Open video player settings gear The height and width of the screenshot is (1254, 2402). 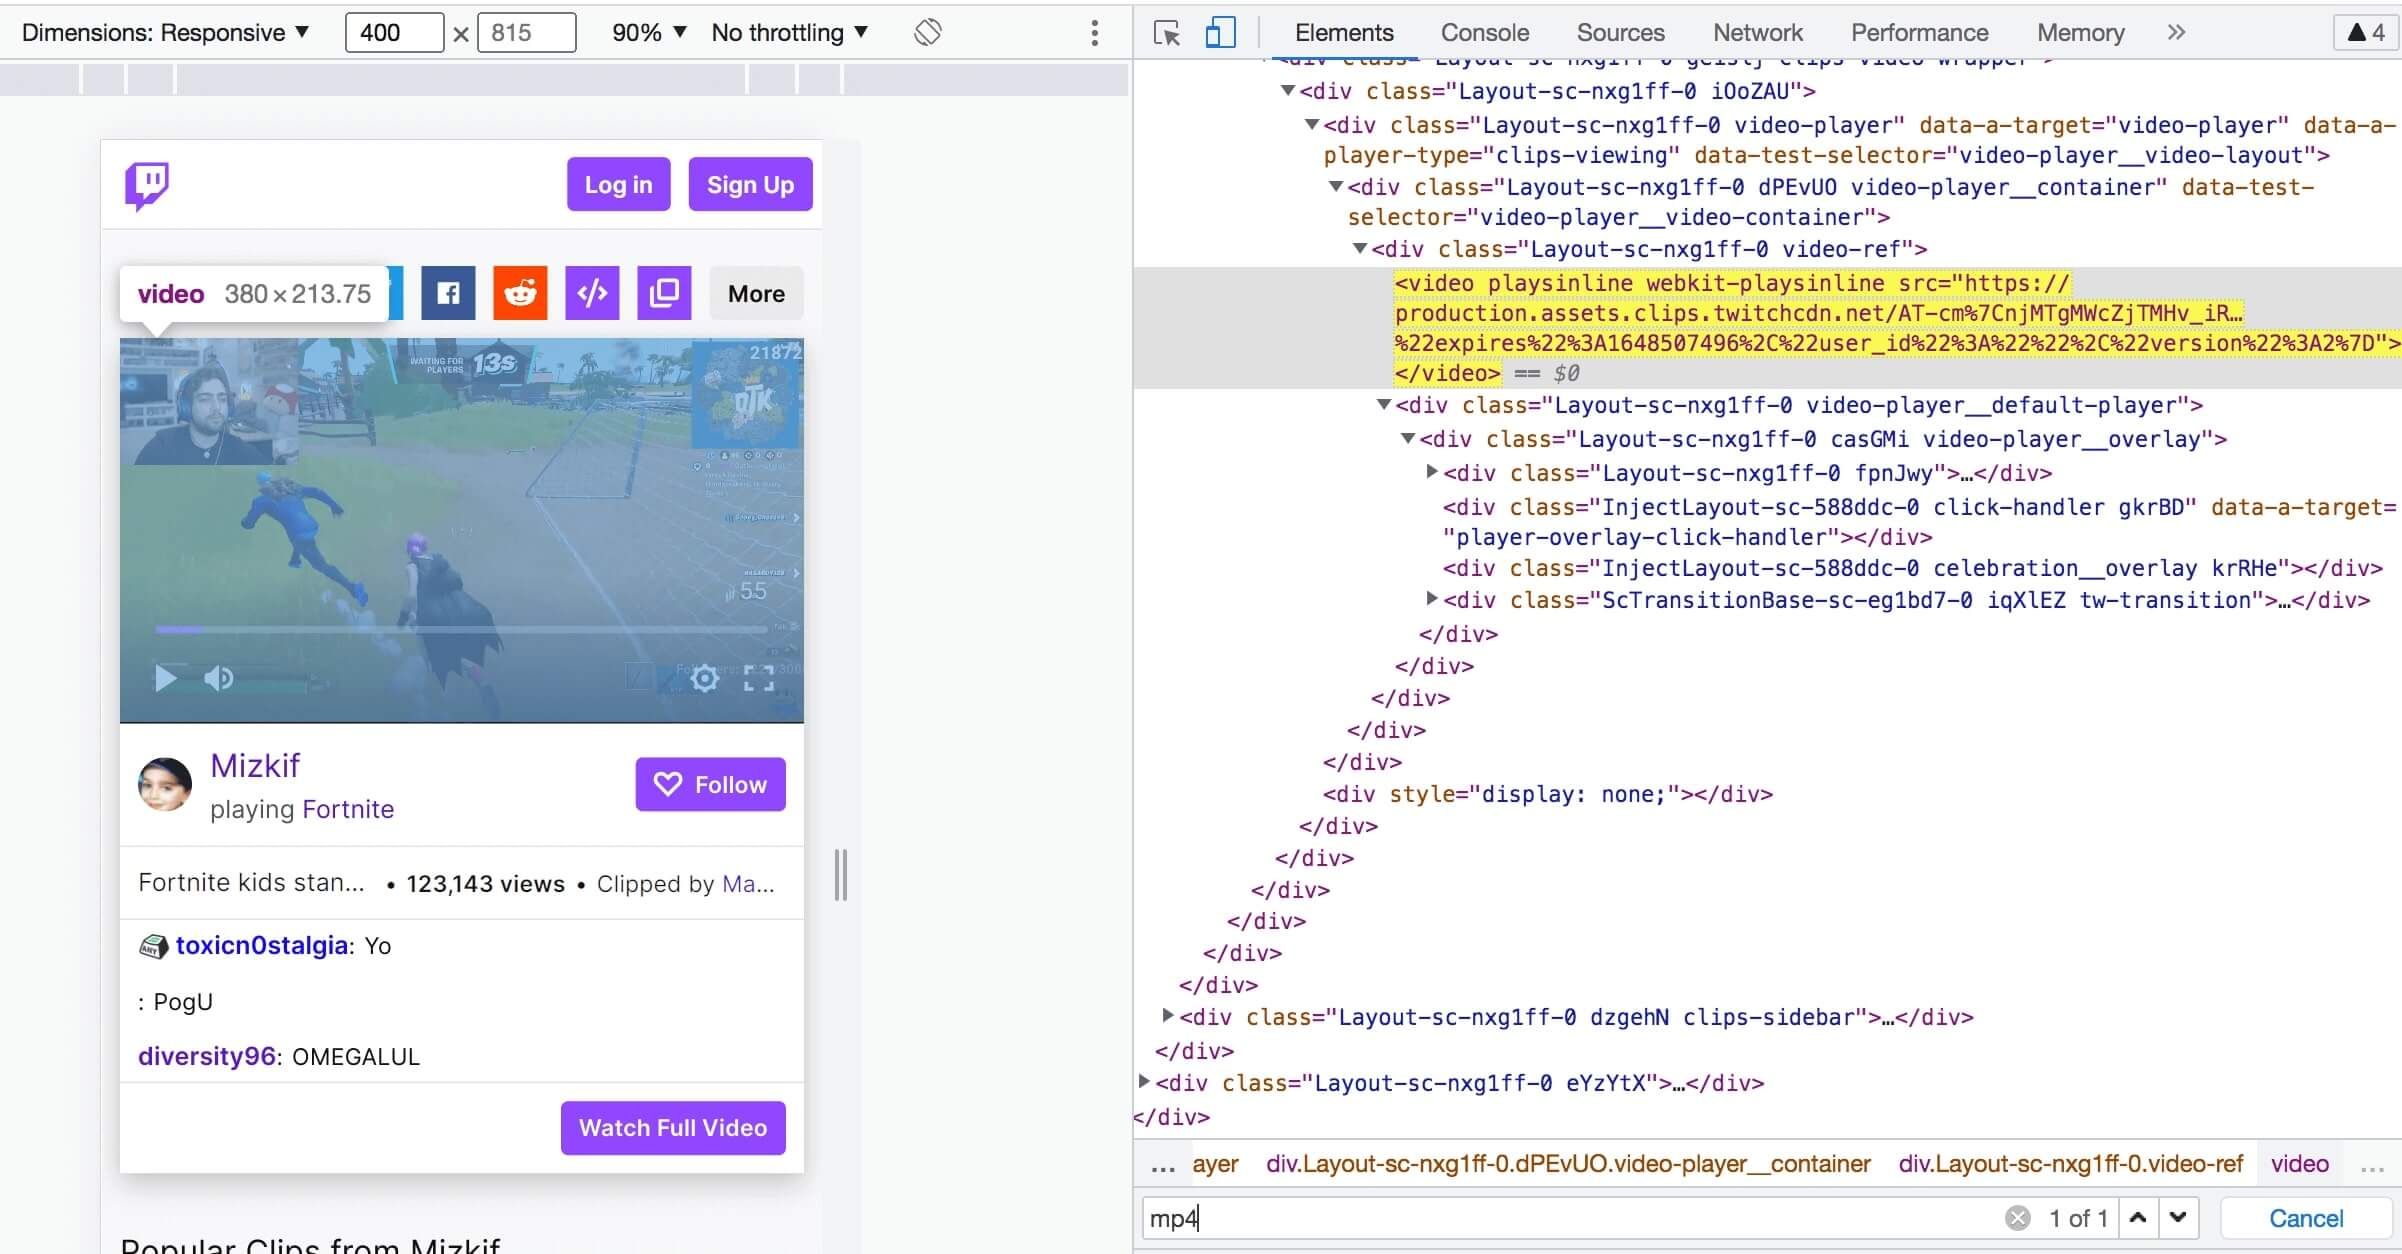tap(705, 679)
